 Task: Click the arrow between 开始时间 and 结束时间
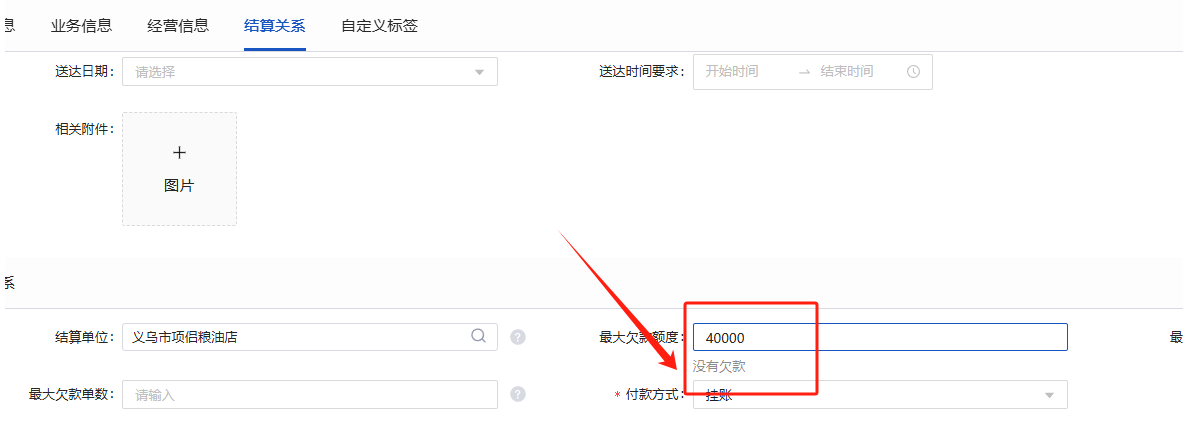(804, 72)
